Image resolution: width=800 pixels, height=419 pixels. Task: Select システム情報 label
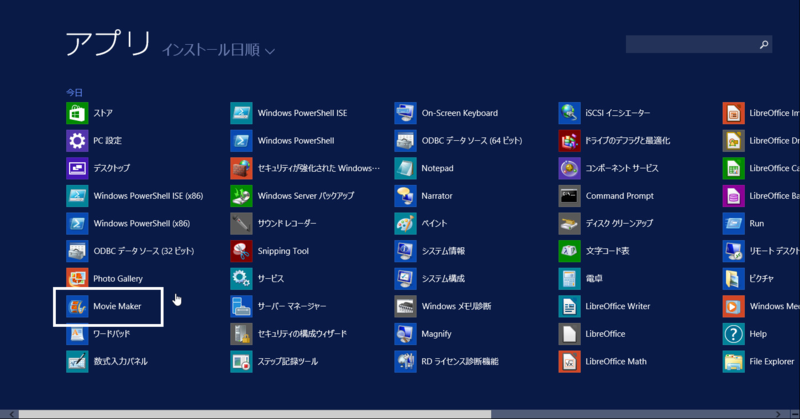click(x=443, y=251)
